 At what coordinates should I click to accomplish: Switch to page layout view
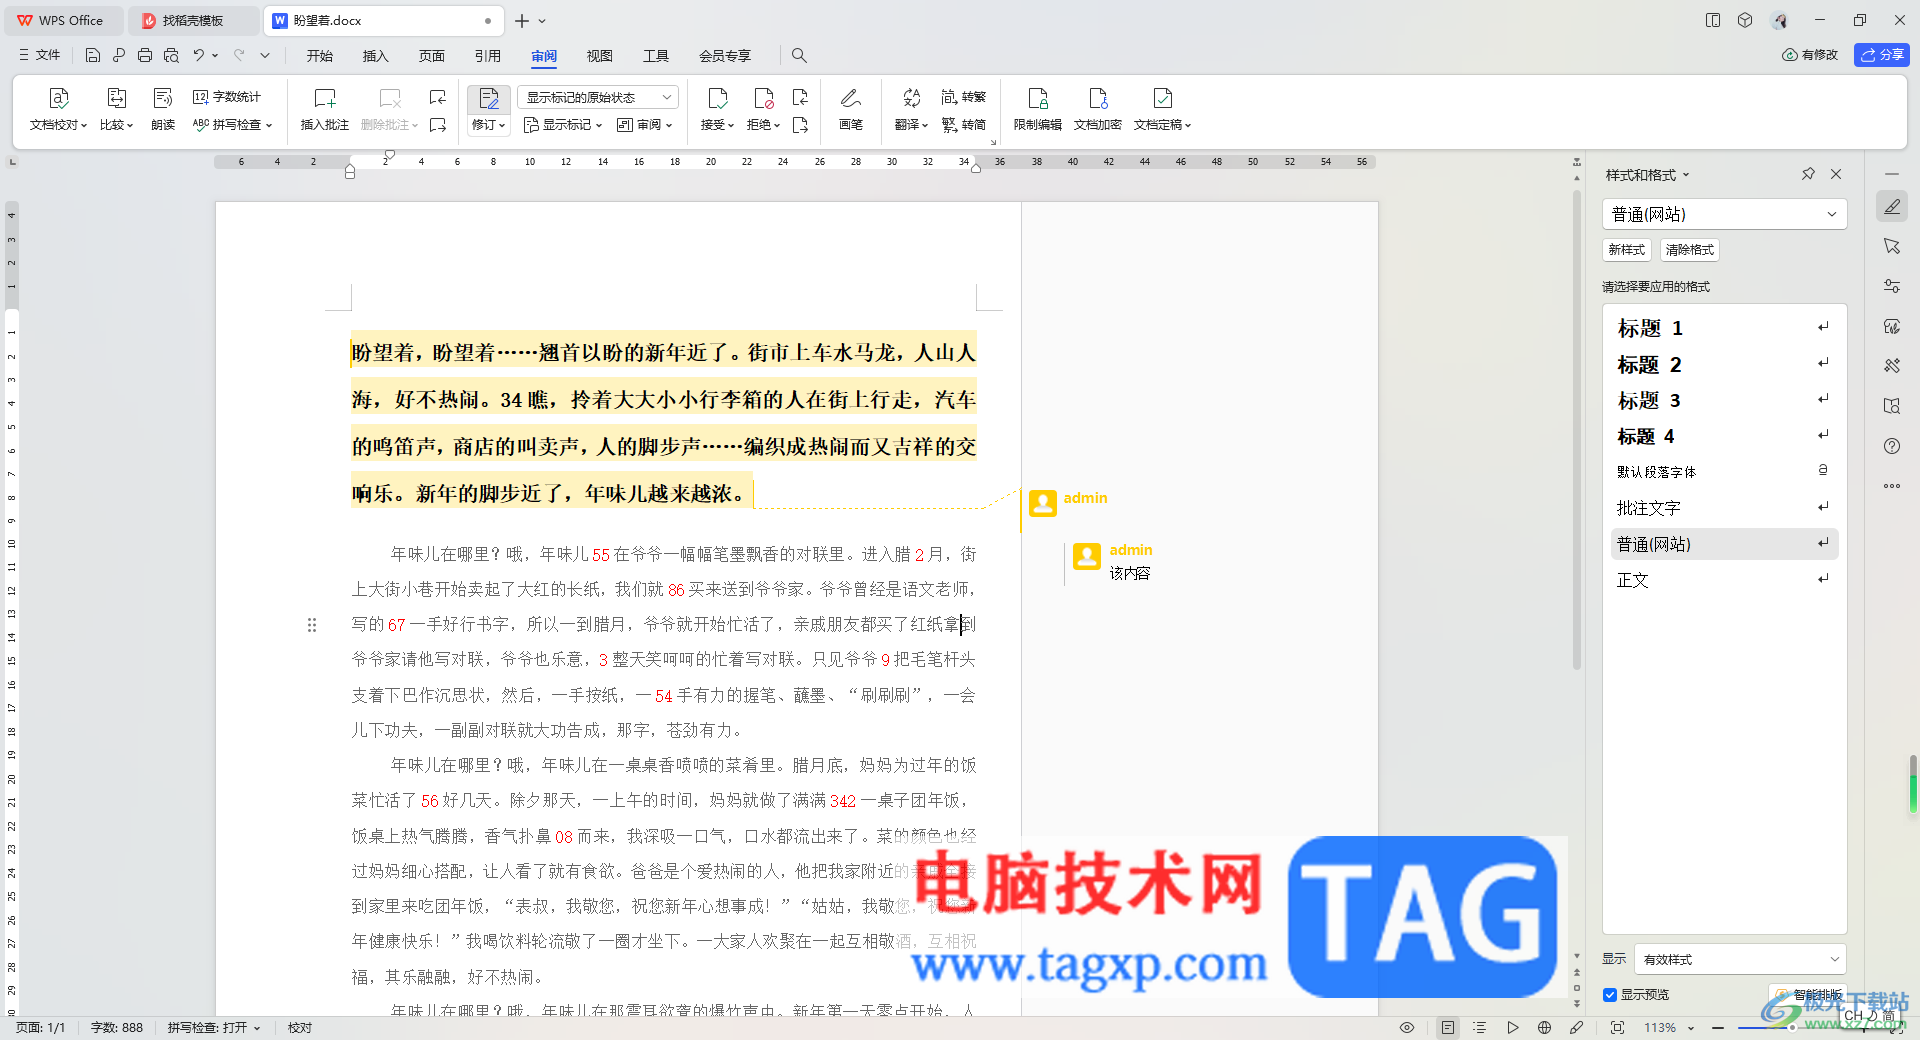[1448, 1027]
